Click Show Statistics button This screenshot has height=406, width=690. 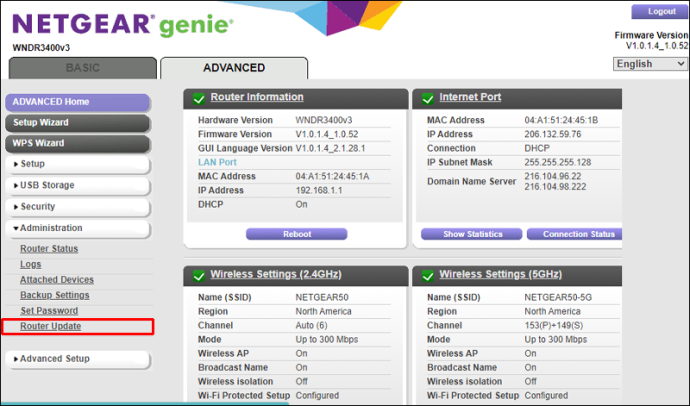472,234
